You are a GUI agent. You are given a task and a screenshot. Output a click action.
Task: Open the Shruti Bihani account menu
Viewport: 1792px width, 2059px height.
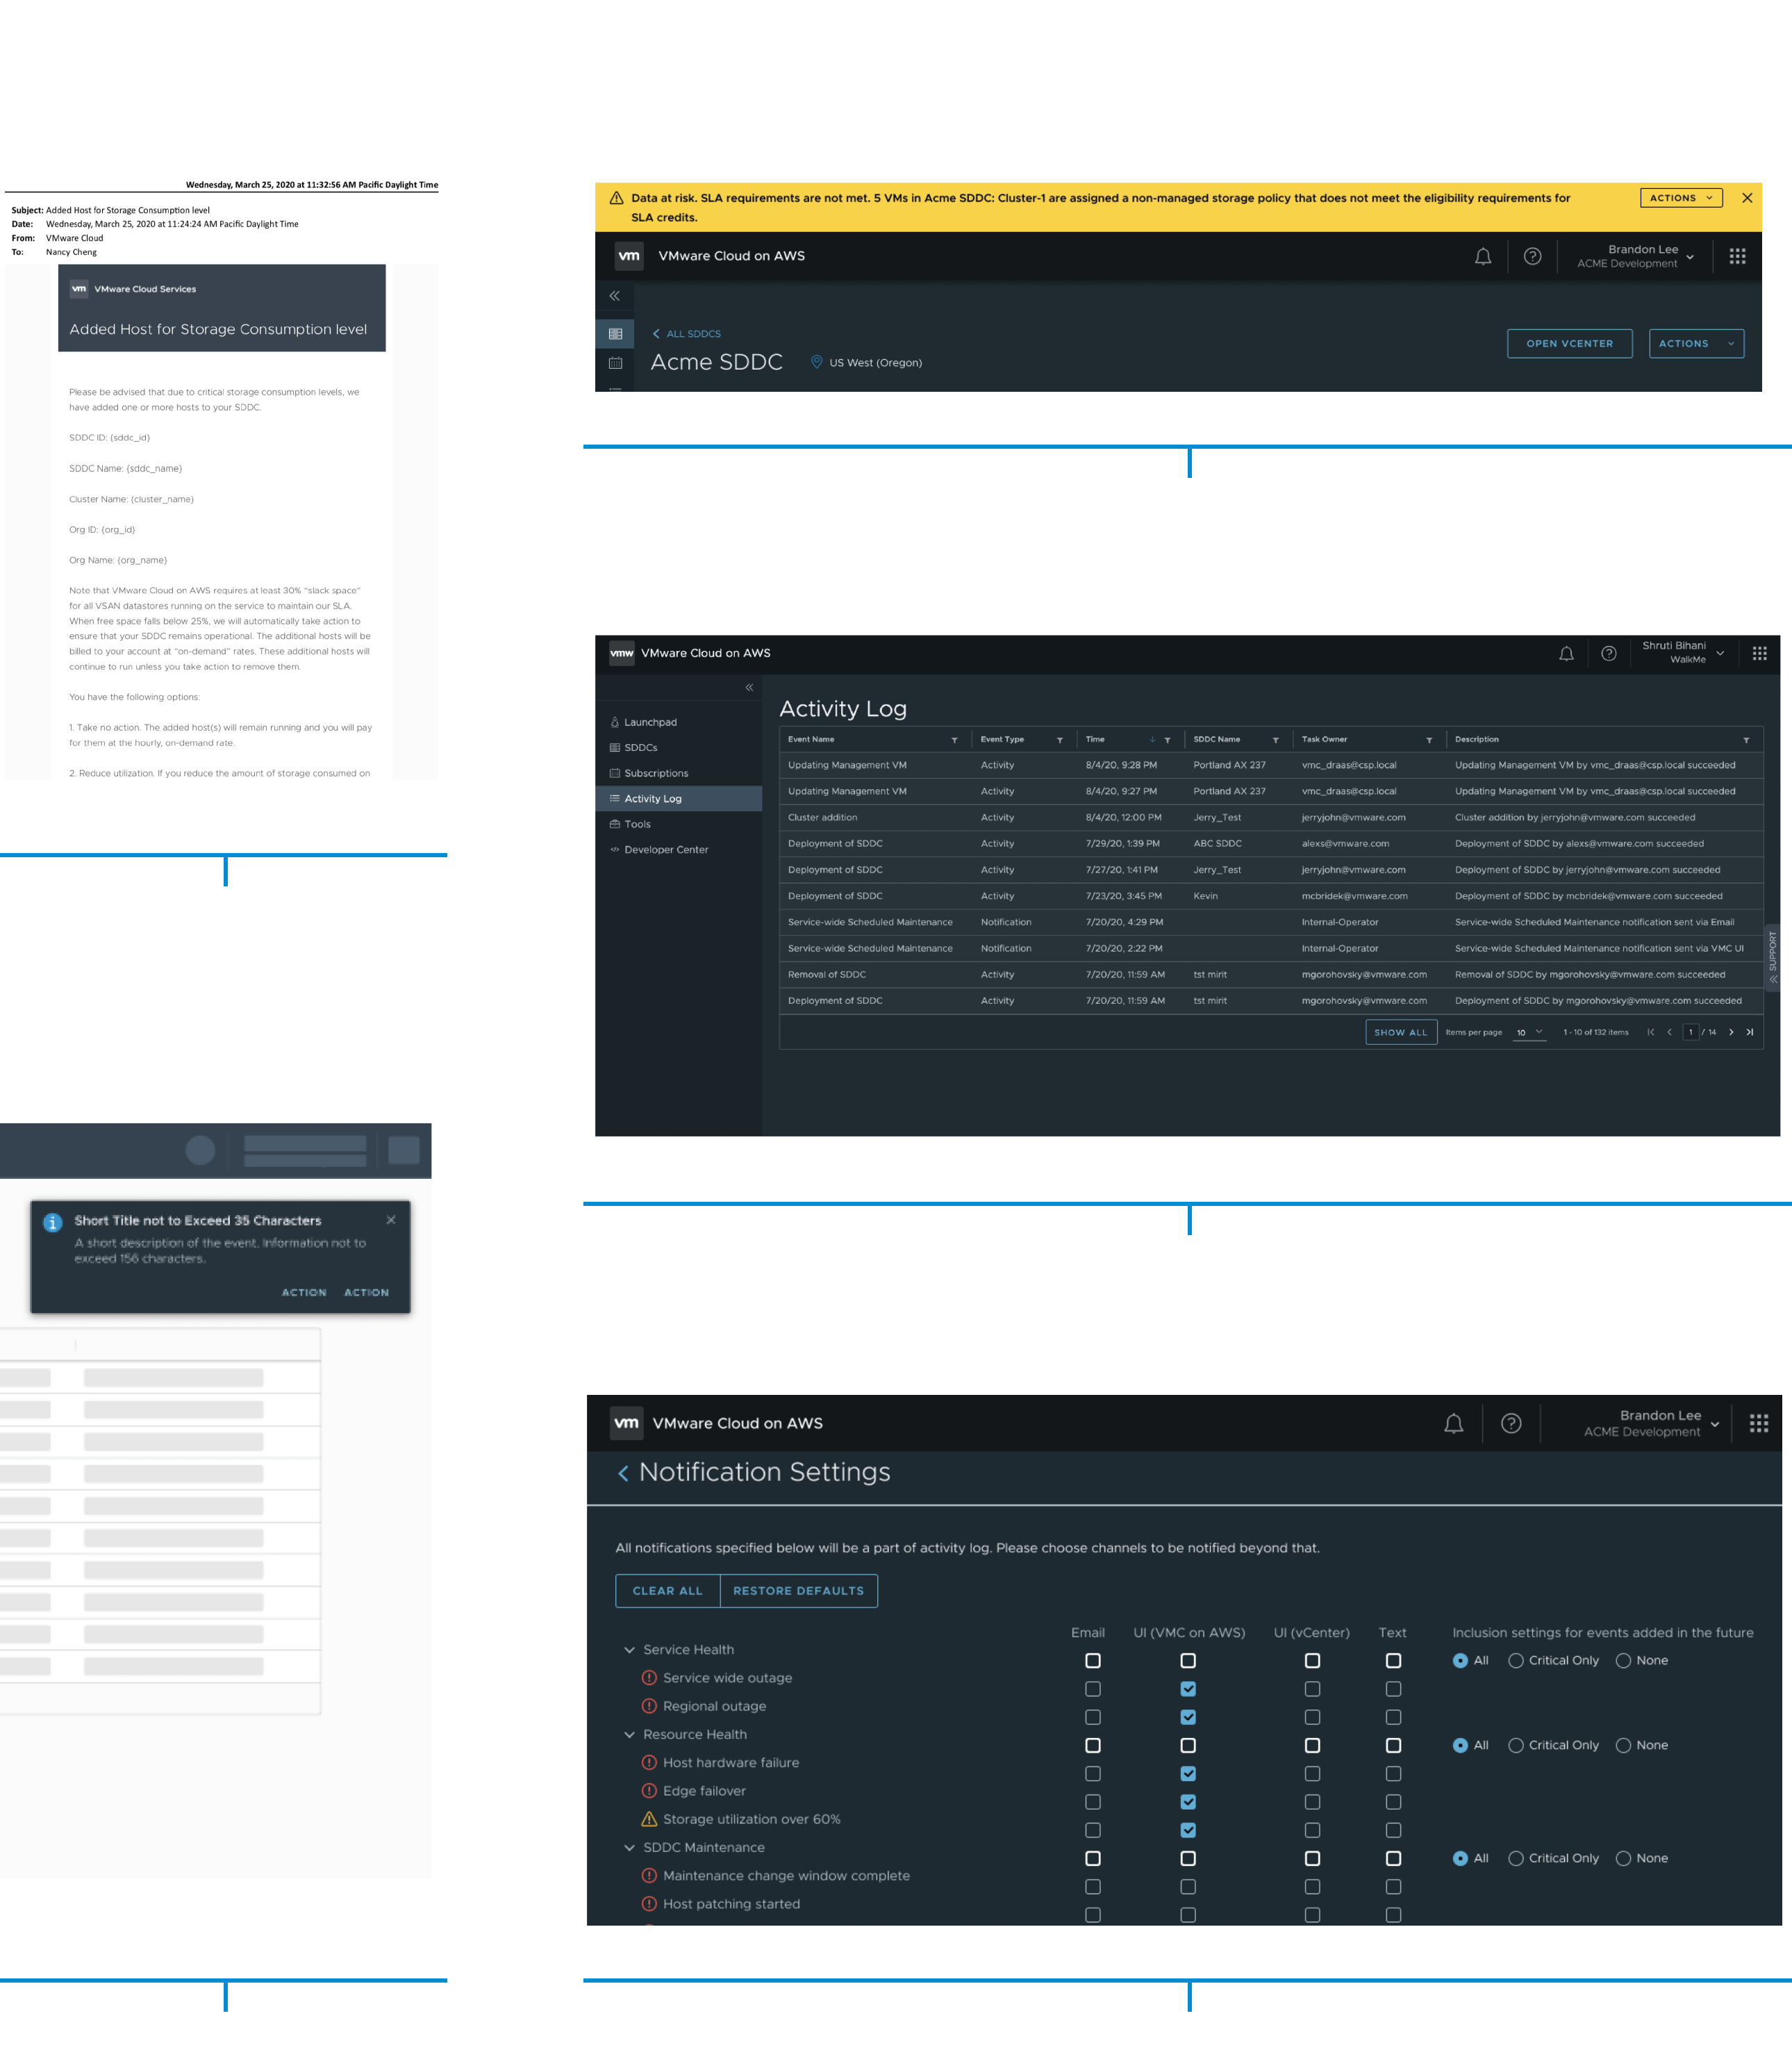1683,653
